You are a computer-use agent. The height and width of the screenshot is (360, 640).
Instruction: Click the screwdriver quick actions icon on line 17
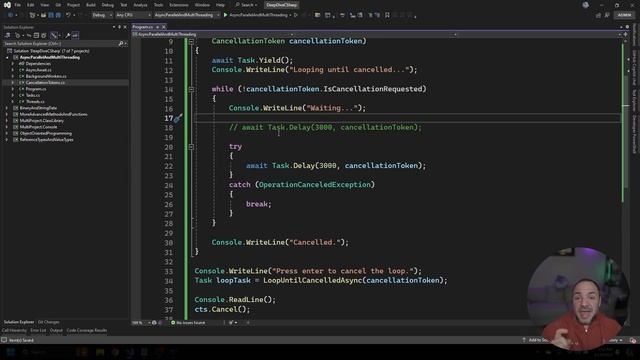coord(177,118)
